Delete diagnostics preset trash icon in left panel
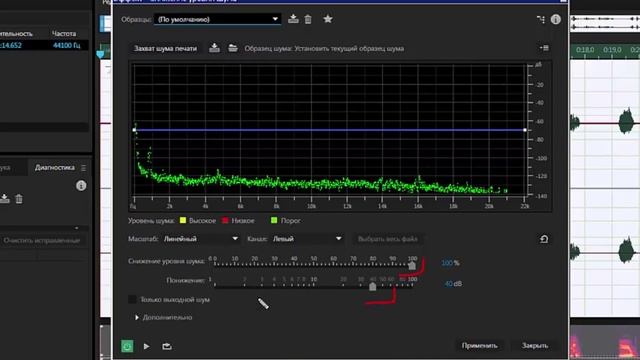 point(19,199)
